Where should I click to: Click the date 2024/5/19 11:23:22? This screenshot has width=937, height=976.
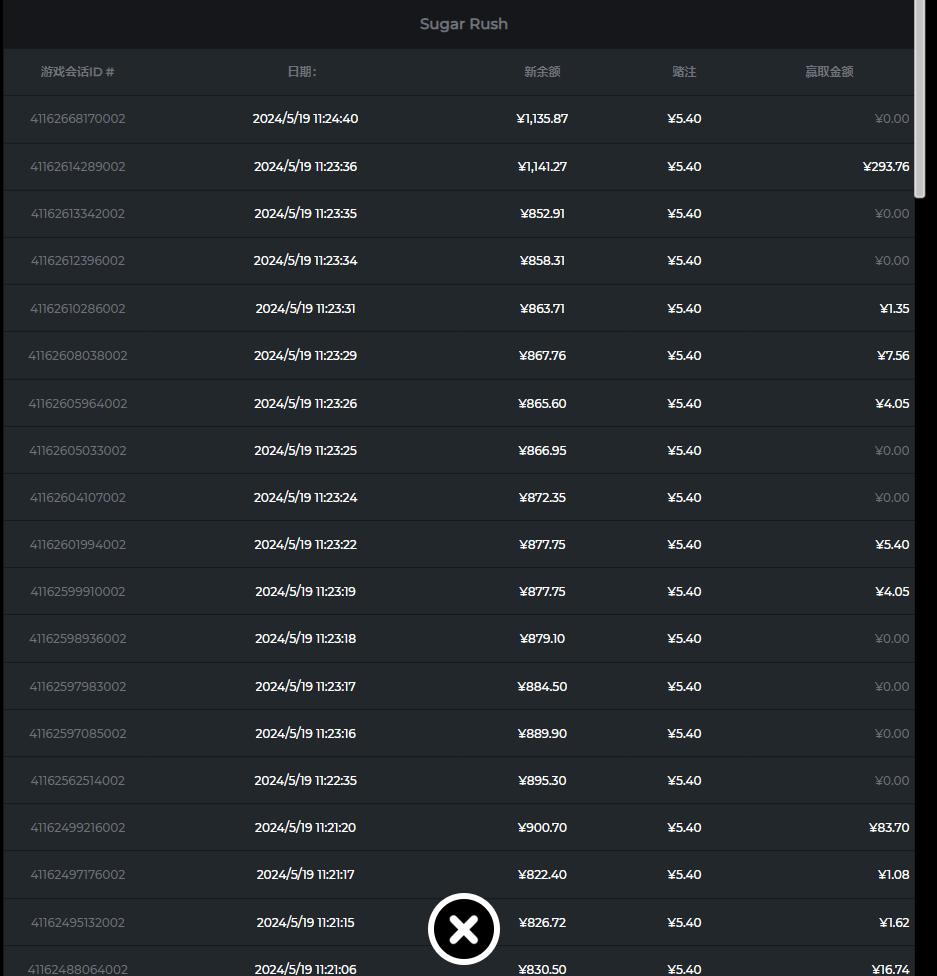[x=305, y=544]
